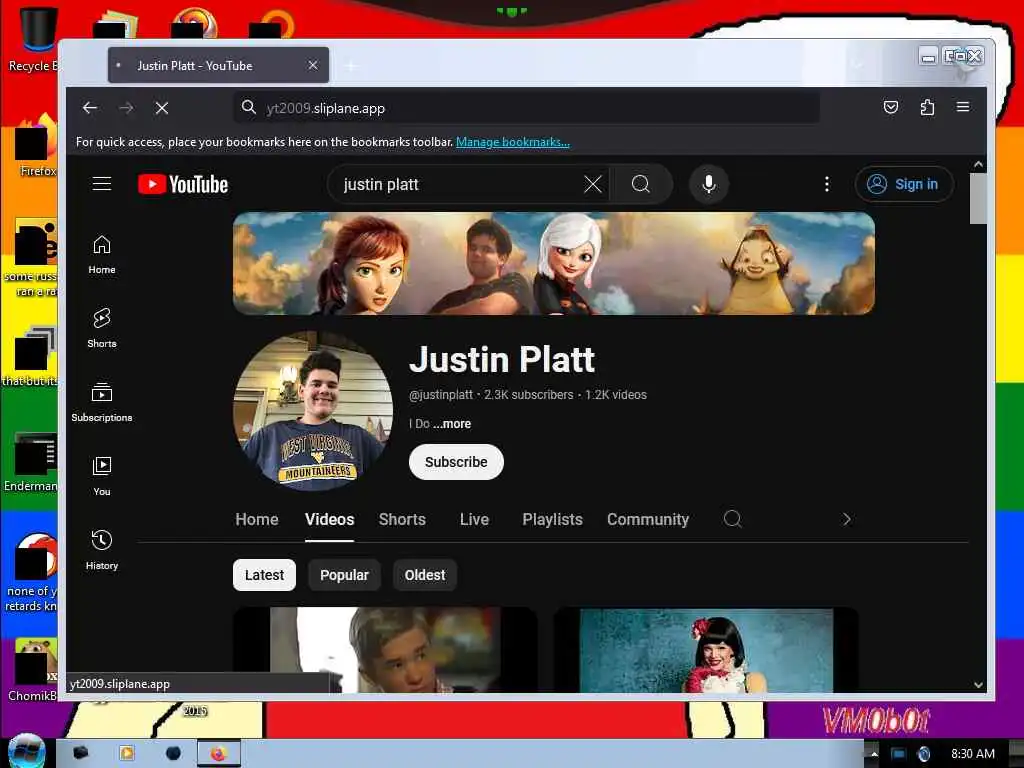
Task: Open the Recycle Bin desktop icon
Action: click(33, 39)
